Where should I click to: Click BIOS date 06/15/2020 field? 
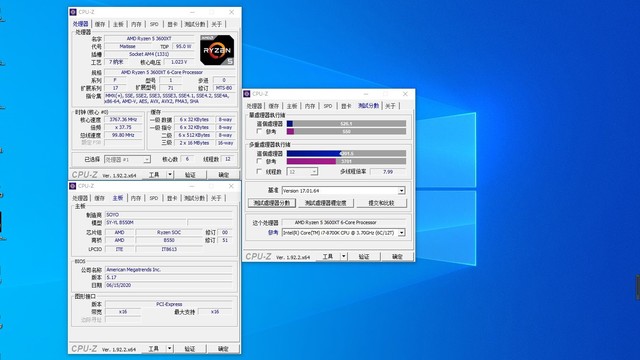tap(169, 285)
